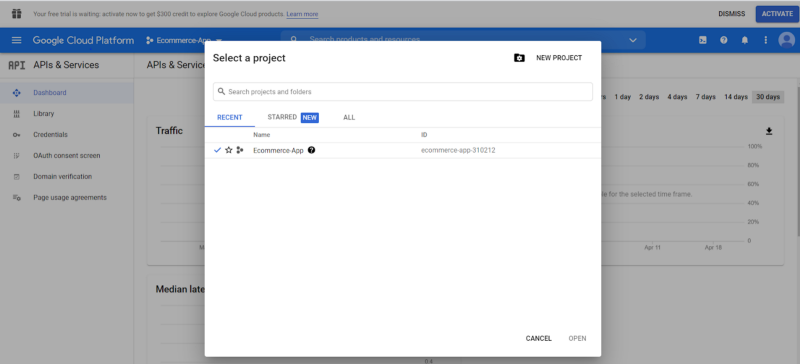Screen dimensions: 800x364
Task: Click the Name column header
Action: tap(262, 135)
